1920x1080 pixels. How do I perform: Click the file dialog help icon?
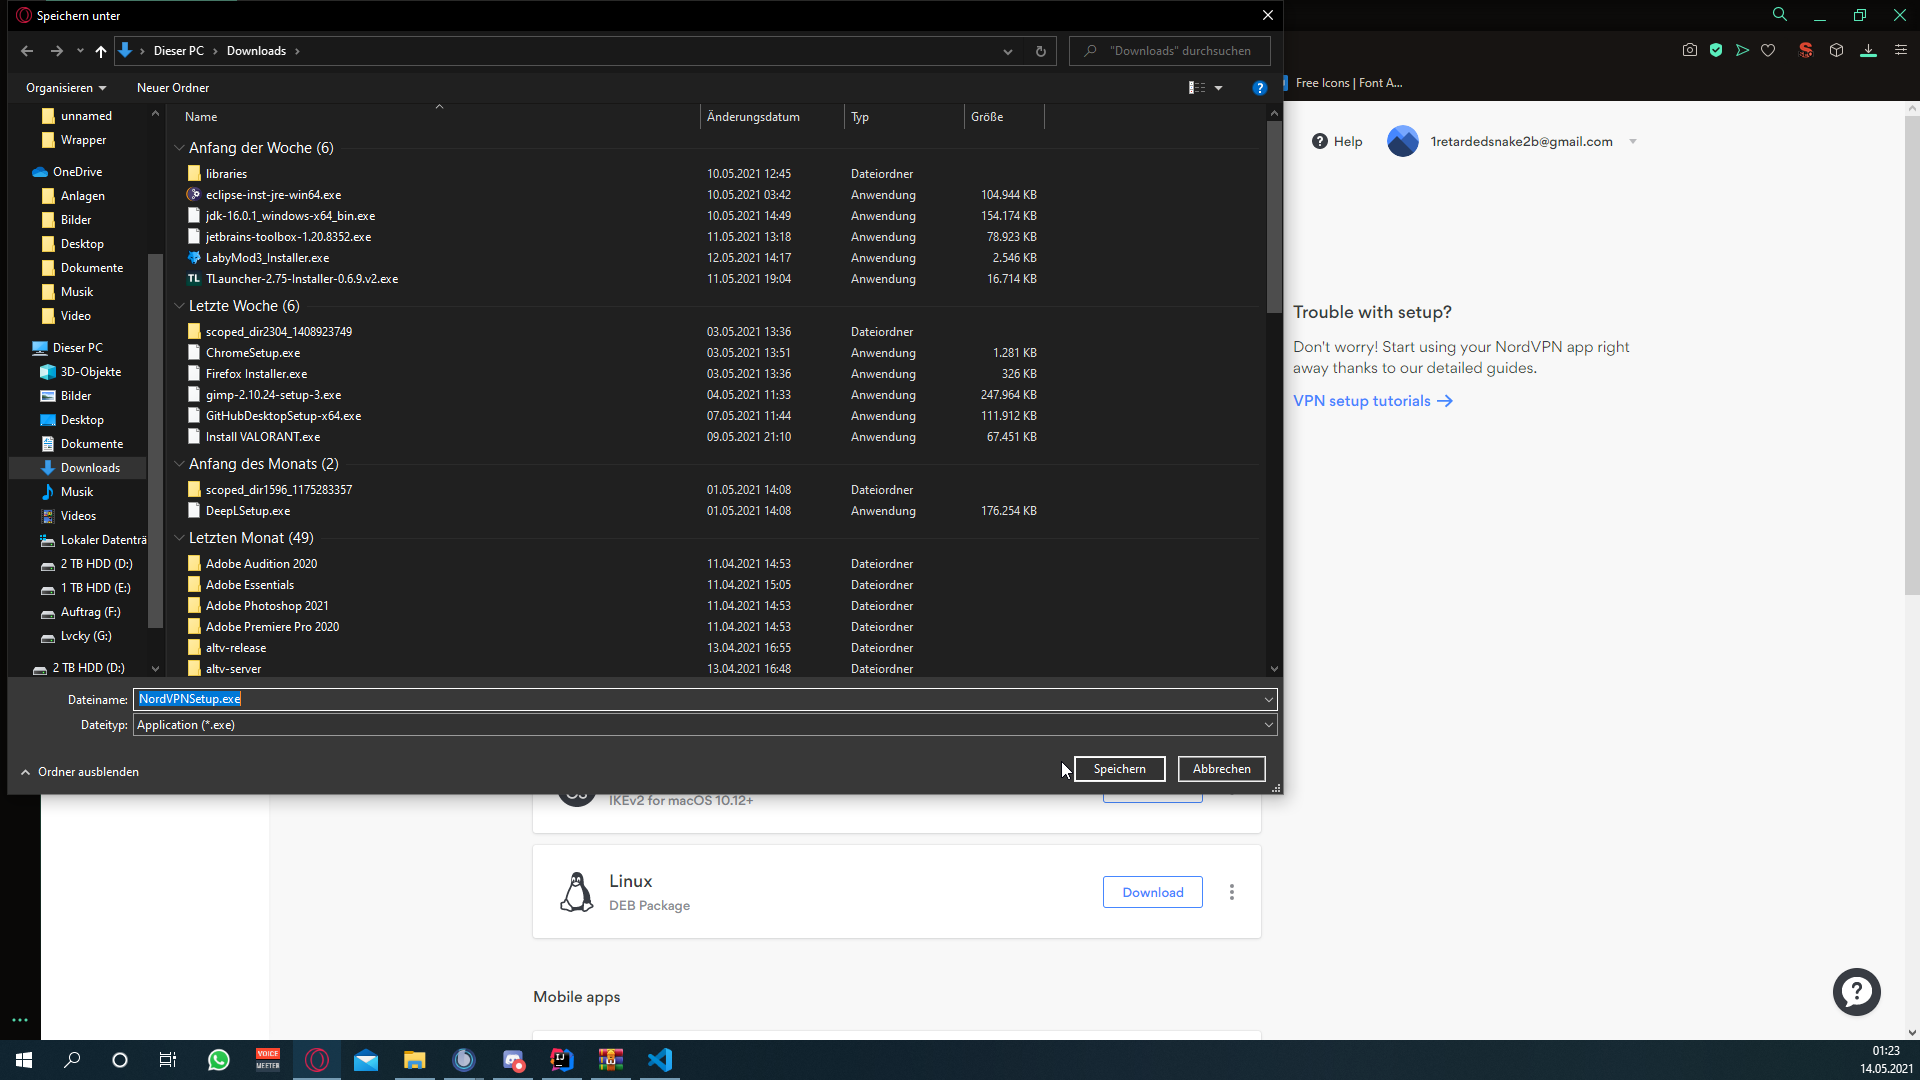coord(1259,88)
